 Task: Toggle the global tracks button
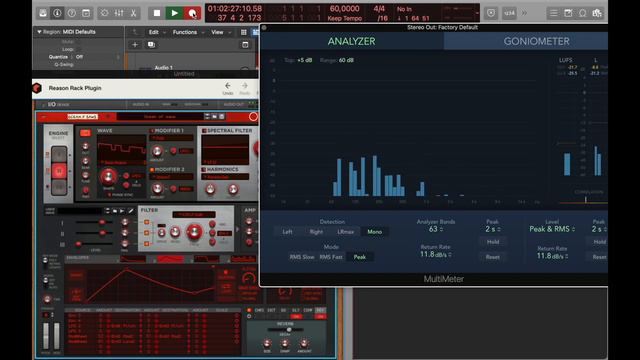coord(245,45)
